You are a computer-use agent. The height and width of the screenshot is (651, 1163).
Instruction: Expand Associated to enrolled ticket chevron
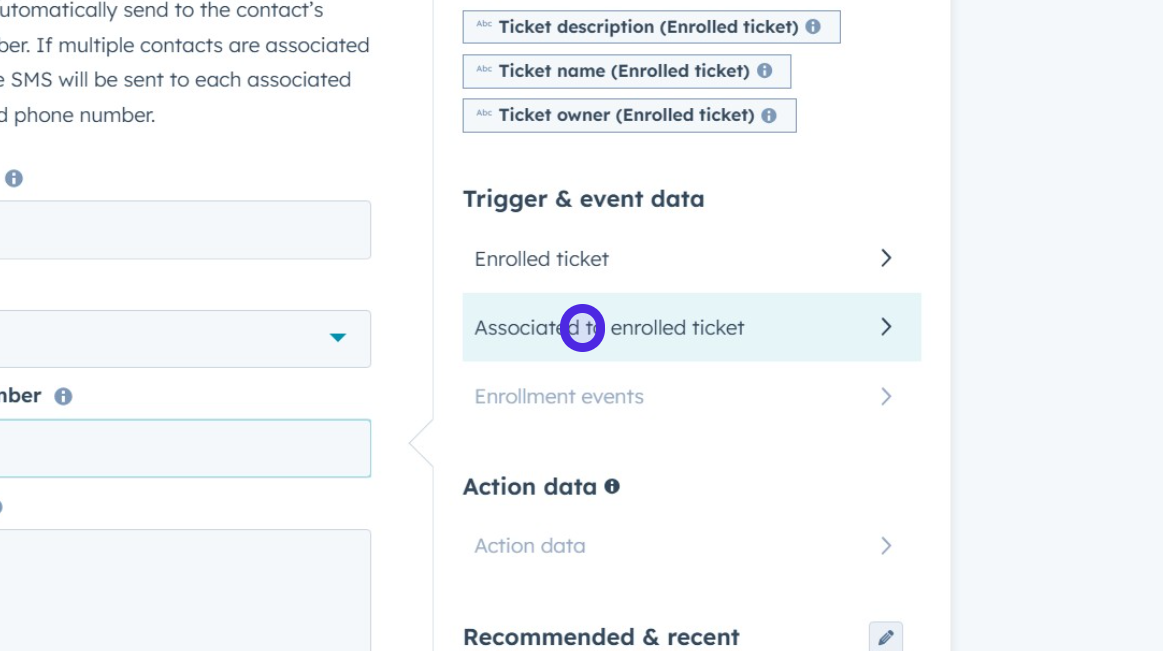pyautogui.click(x=885, y=327)
